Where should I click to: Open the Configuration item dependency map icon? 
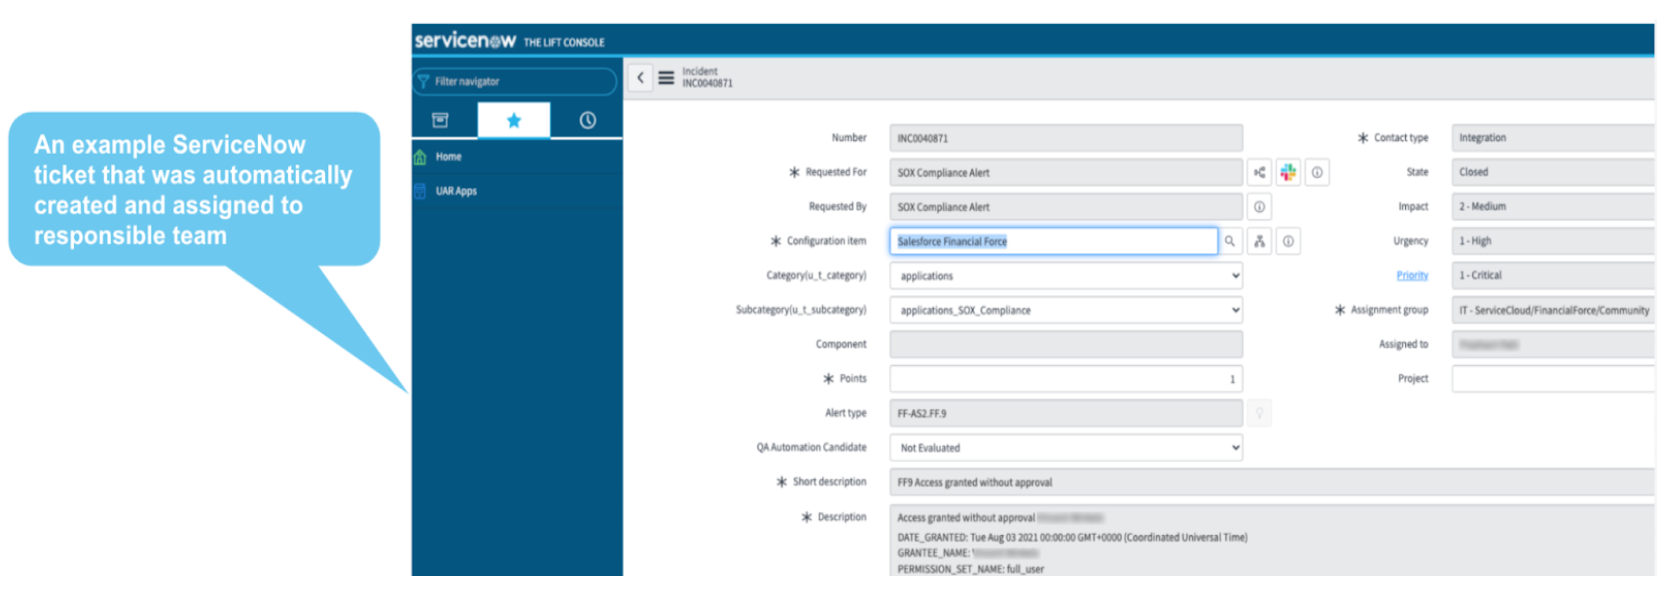click(x=1259, y=241)
